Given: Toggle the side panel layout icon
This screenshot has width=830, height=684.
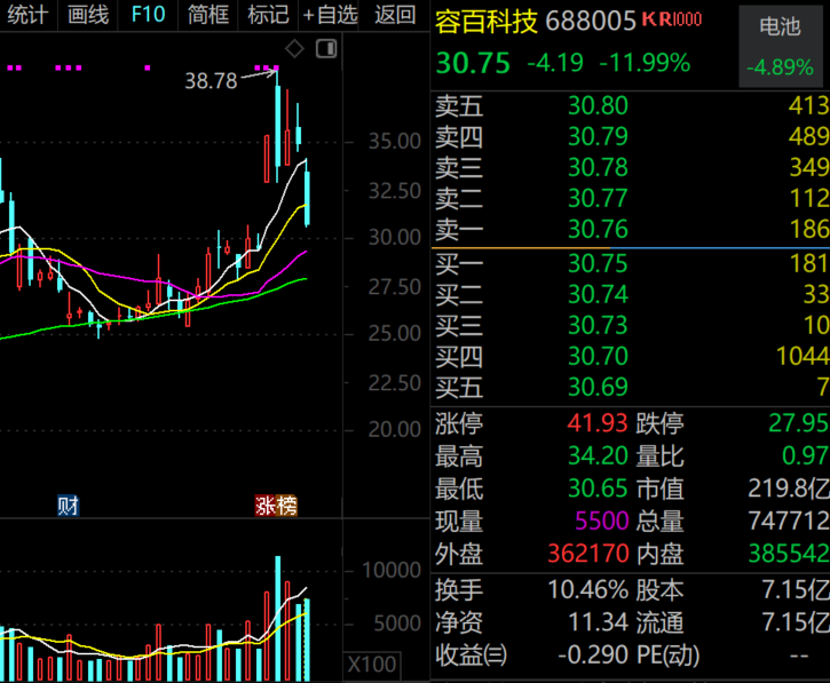Looking at the screenshot, I should (x=326, y=49).
